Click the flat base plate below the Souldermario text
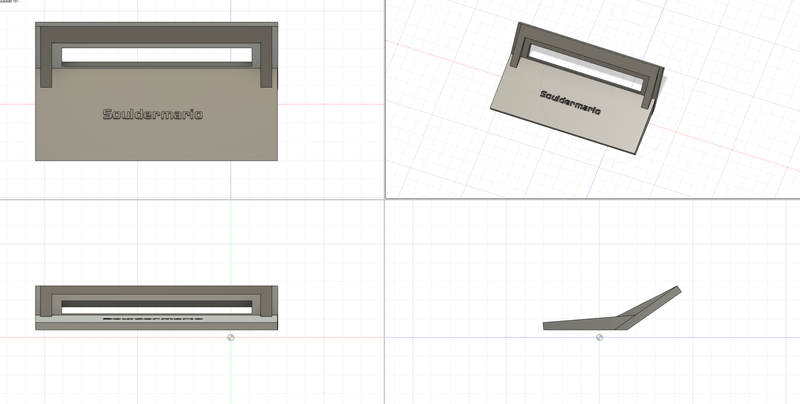 156,140
